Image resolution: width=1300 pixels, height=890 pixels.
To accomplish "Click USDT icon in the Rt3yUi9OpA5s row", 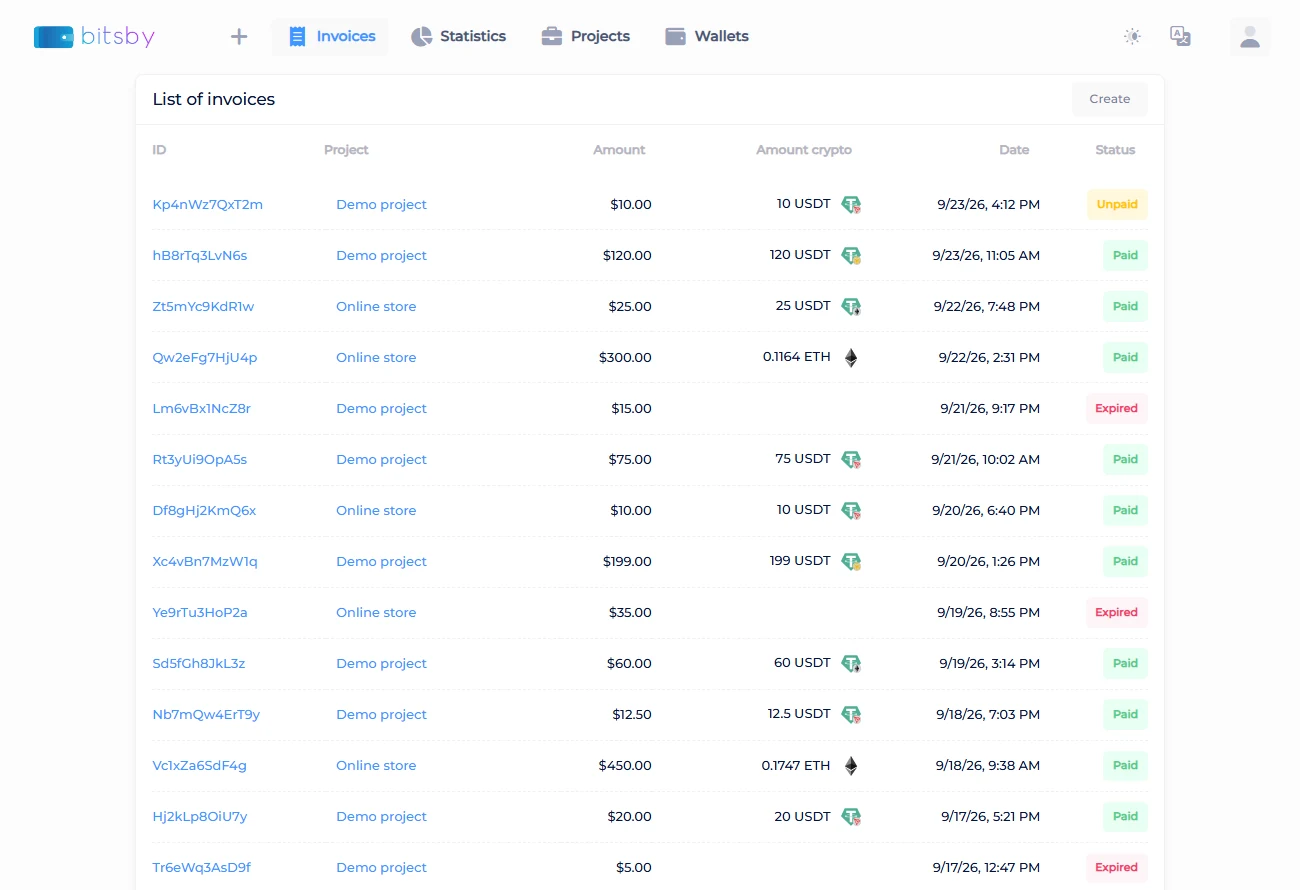I will tap(851, 460).
